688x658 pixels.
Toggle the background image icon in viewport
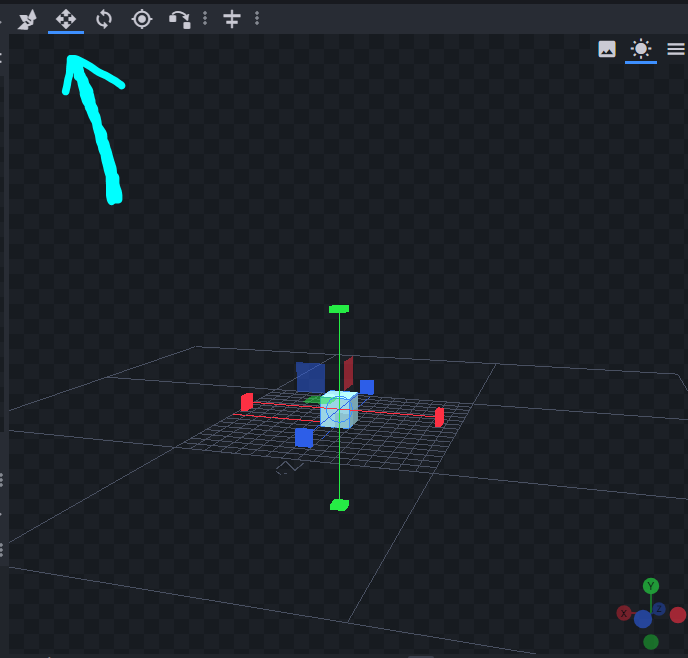(x=607, y=49)
